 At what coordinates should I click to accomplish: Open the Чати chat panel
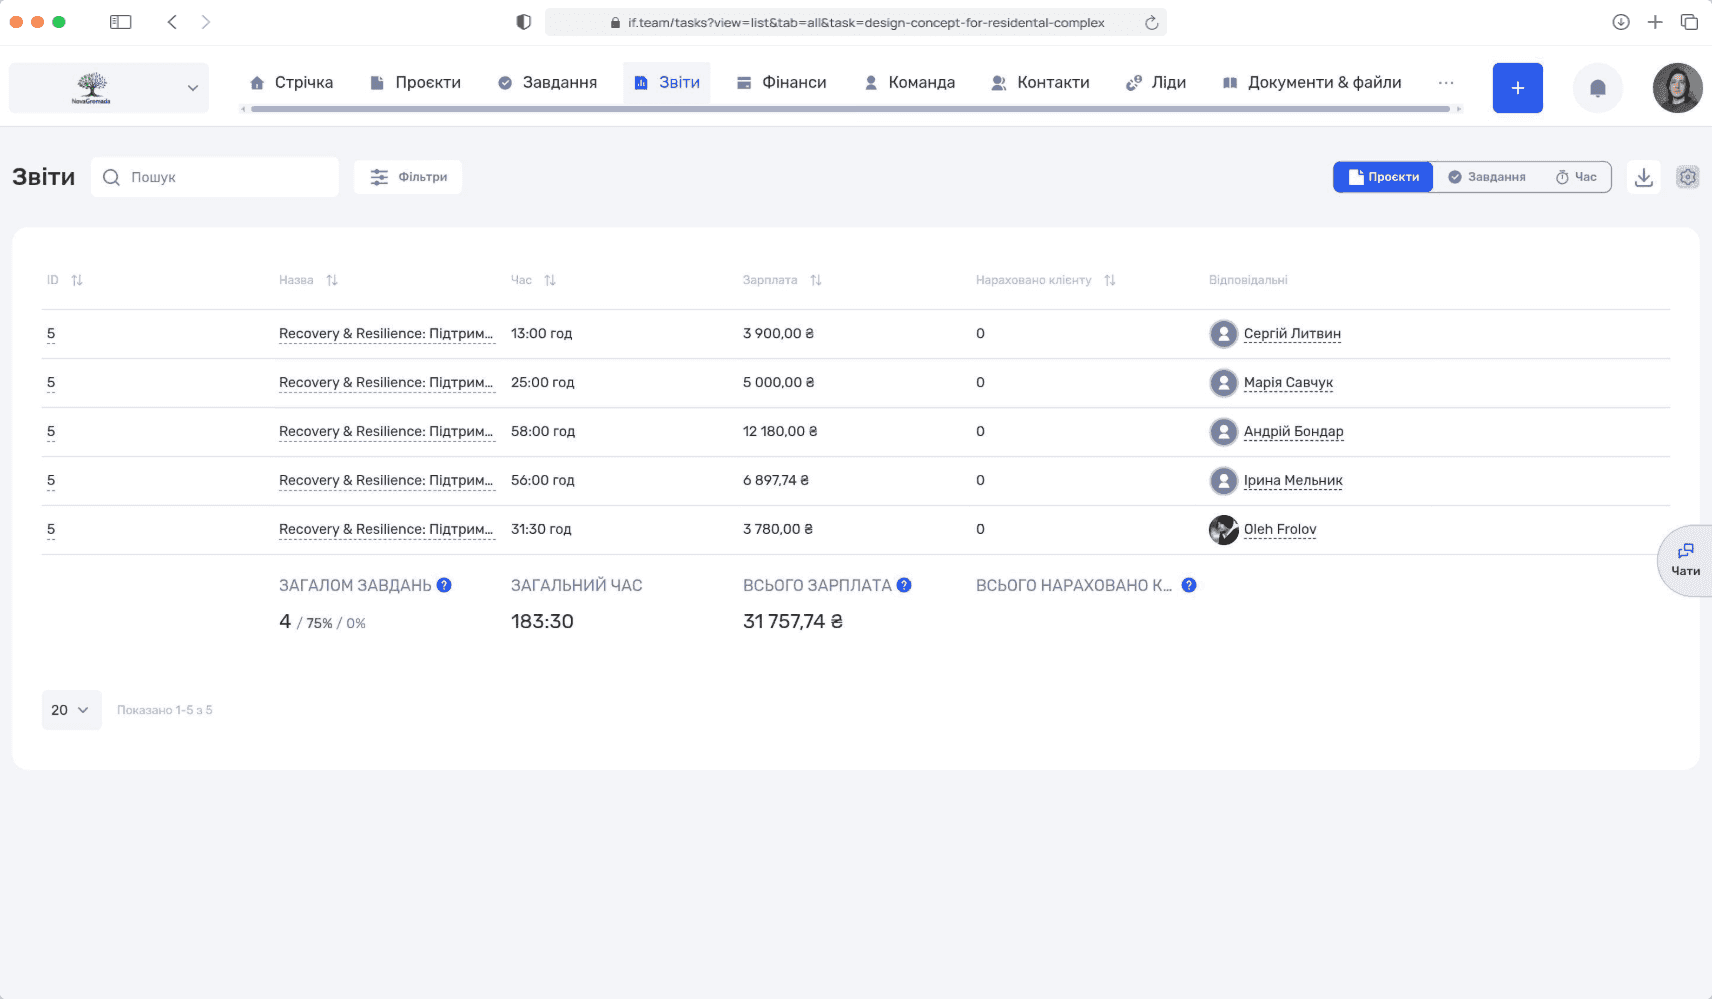tap(1685, 561)
